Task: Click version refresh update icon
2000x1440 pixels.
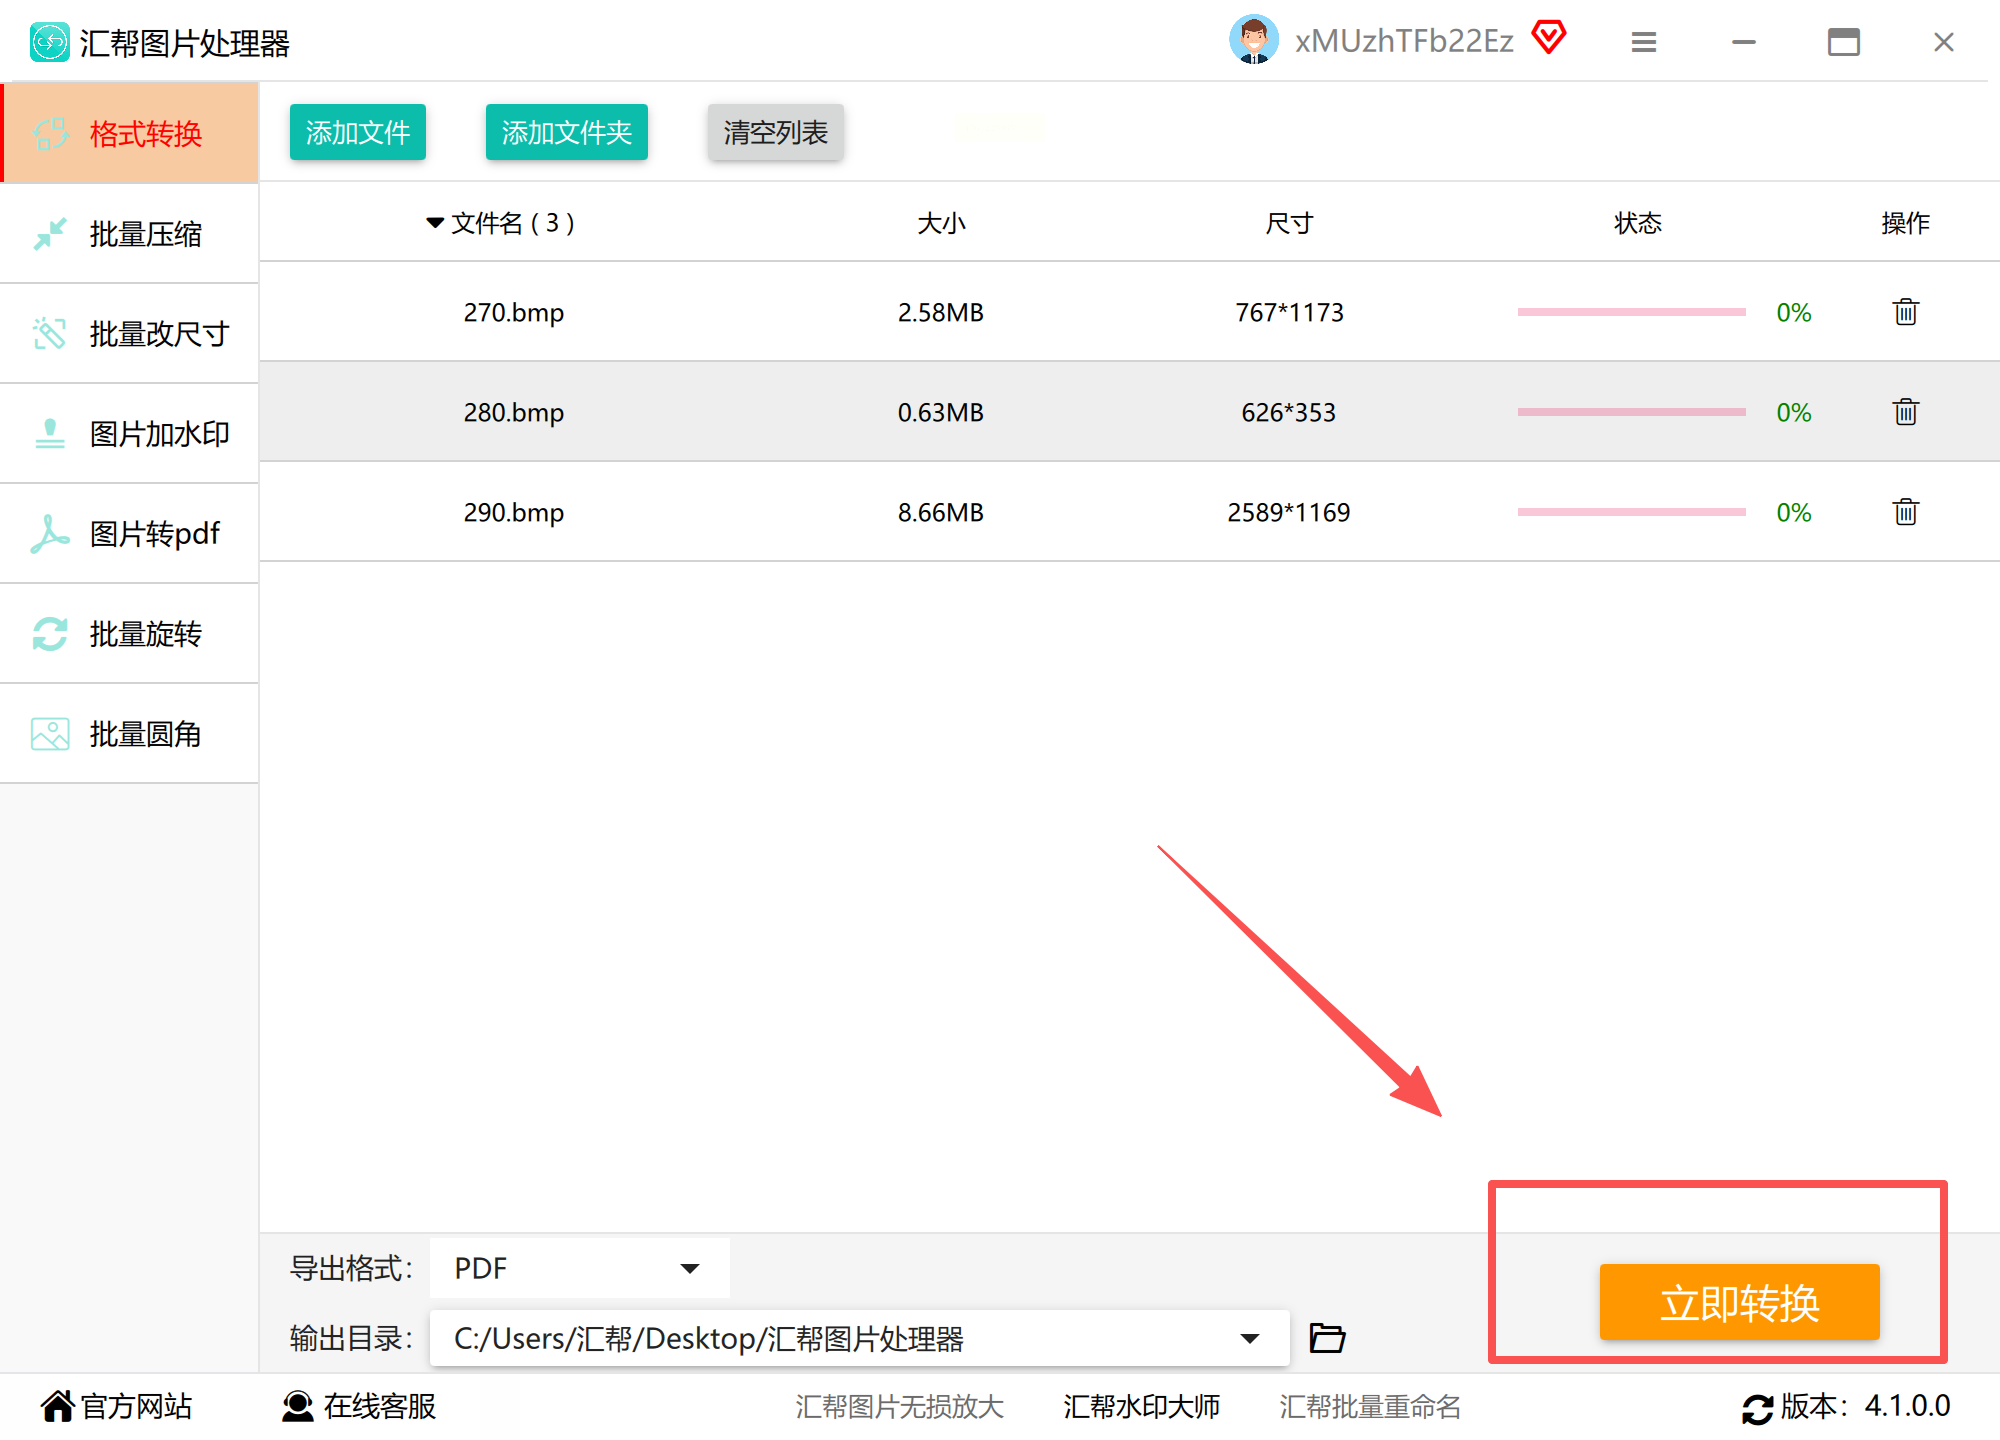Action: click(x=1757, y=1408)
